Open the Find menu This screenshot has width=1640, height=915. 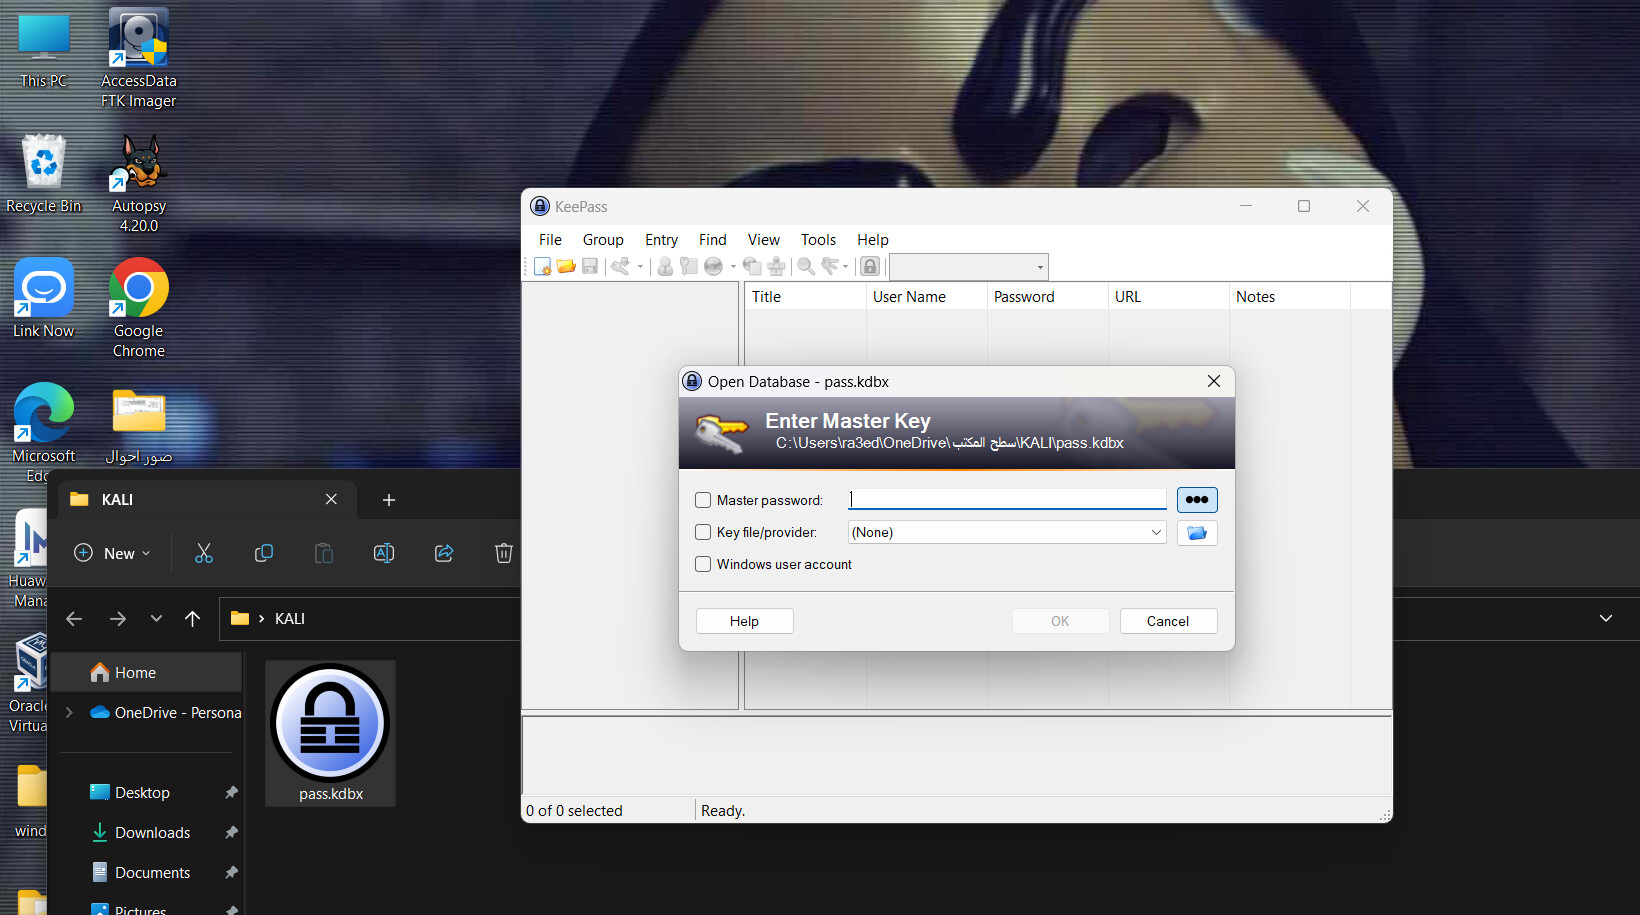tap(713, 240)
